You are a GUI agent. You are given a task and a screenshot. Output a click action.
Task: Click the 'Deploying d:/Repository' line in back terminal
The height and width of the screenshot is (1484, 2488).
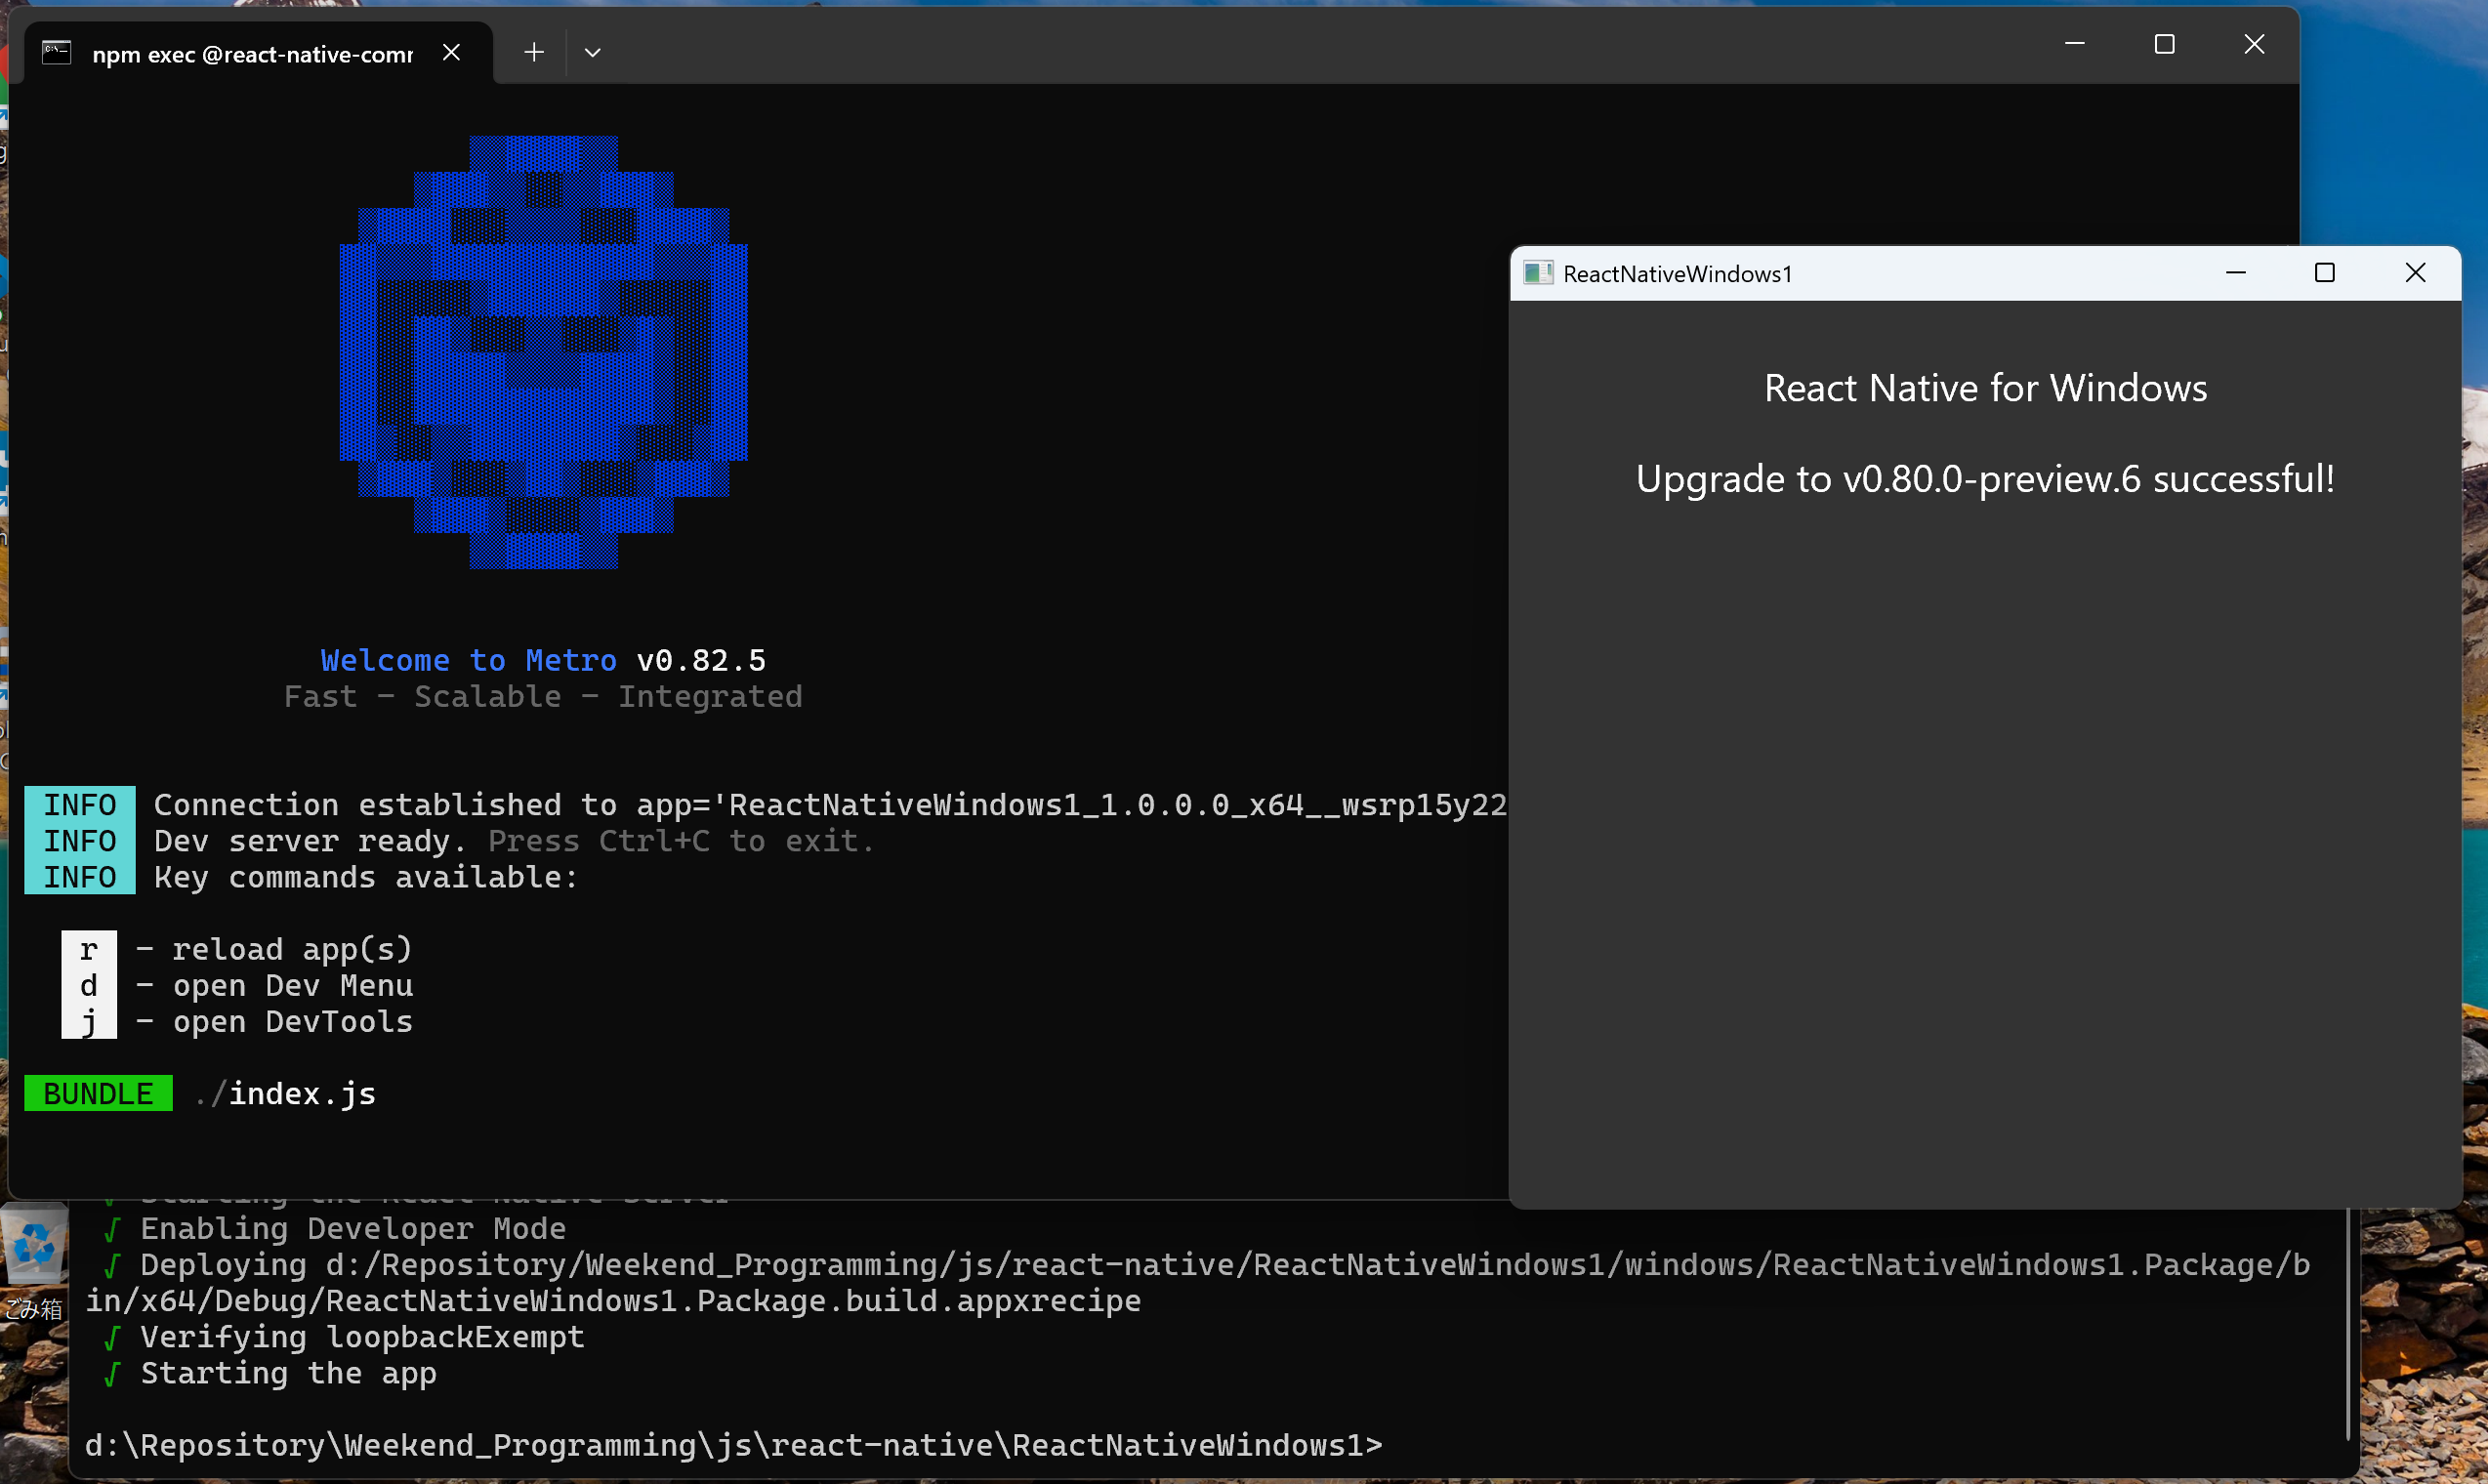(1198, 1282)
